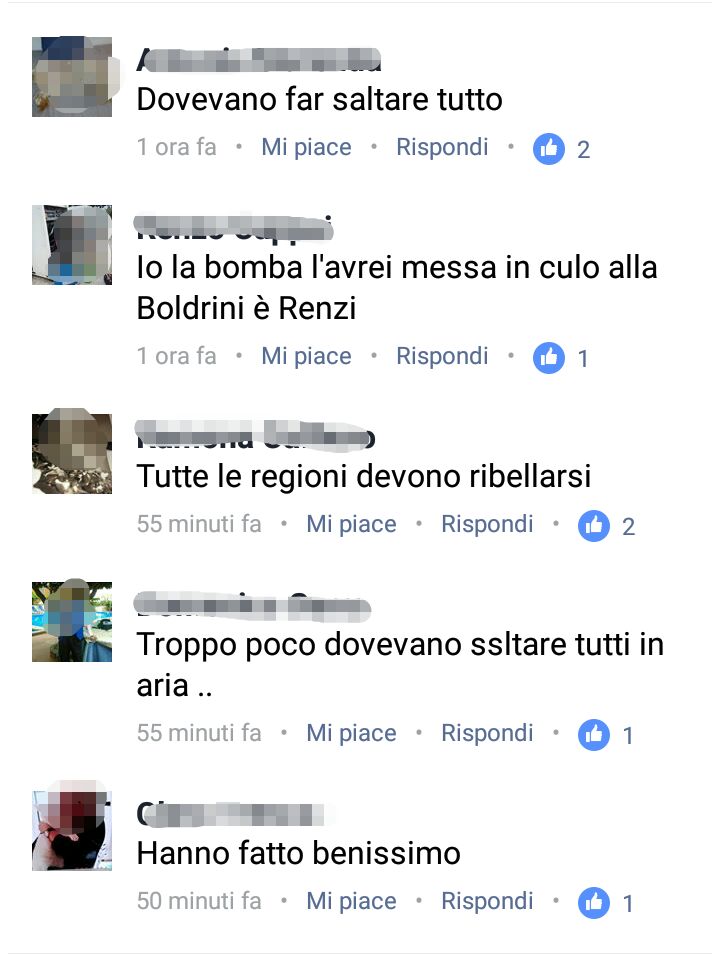Click like icon on the Boldrini comment

[x=548, y=358]
